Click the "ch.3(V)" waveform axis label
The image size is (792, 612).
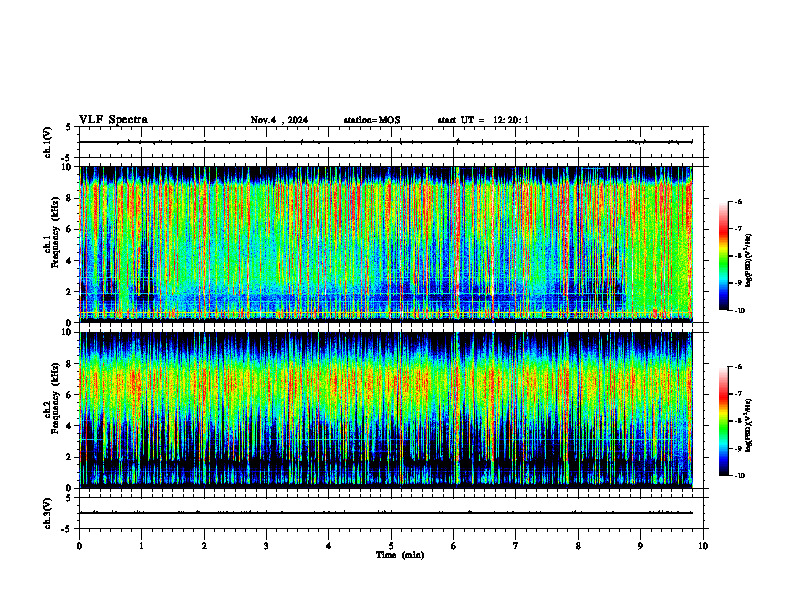coord(48,513)
